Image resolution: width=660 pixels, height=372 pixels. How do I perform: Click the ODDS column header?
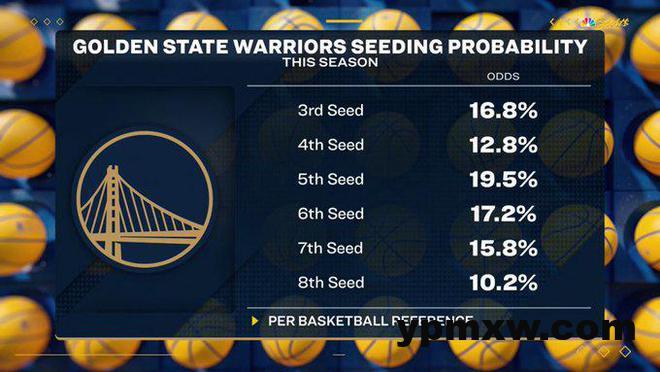point(503,77)
